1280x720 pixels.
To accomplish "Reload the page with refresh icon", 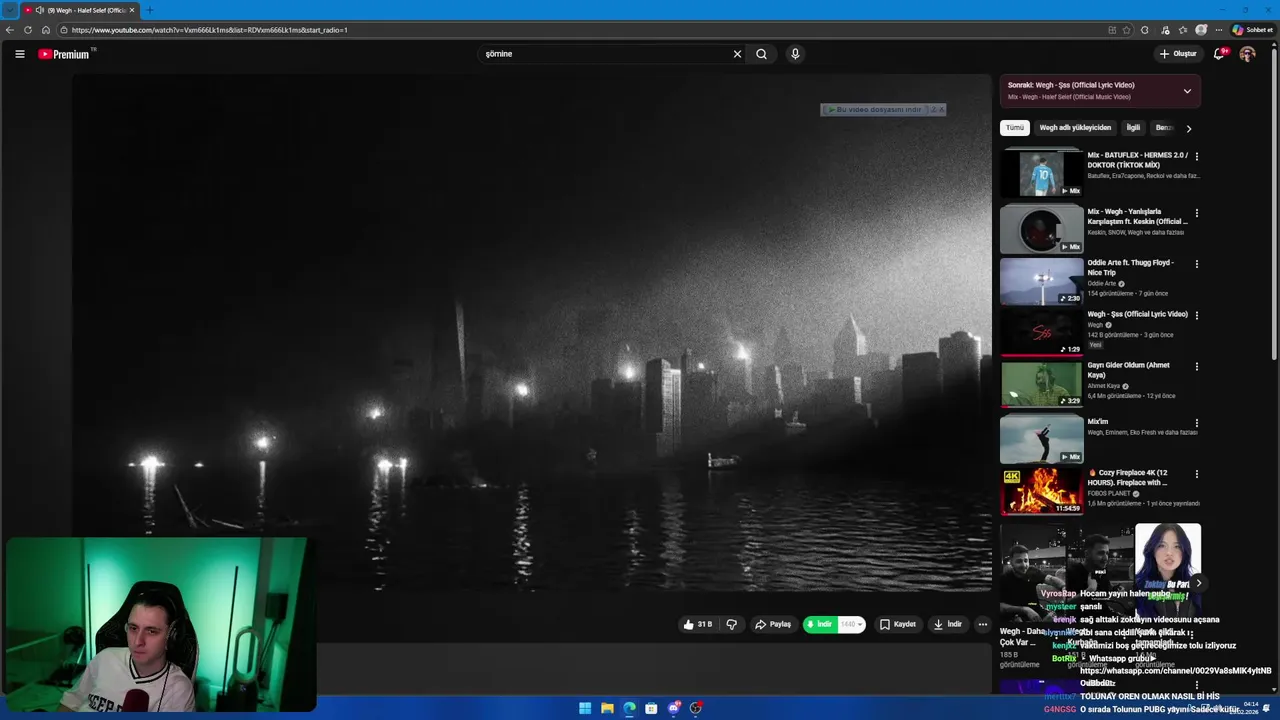I will point(28,30).
